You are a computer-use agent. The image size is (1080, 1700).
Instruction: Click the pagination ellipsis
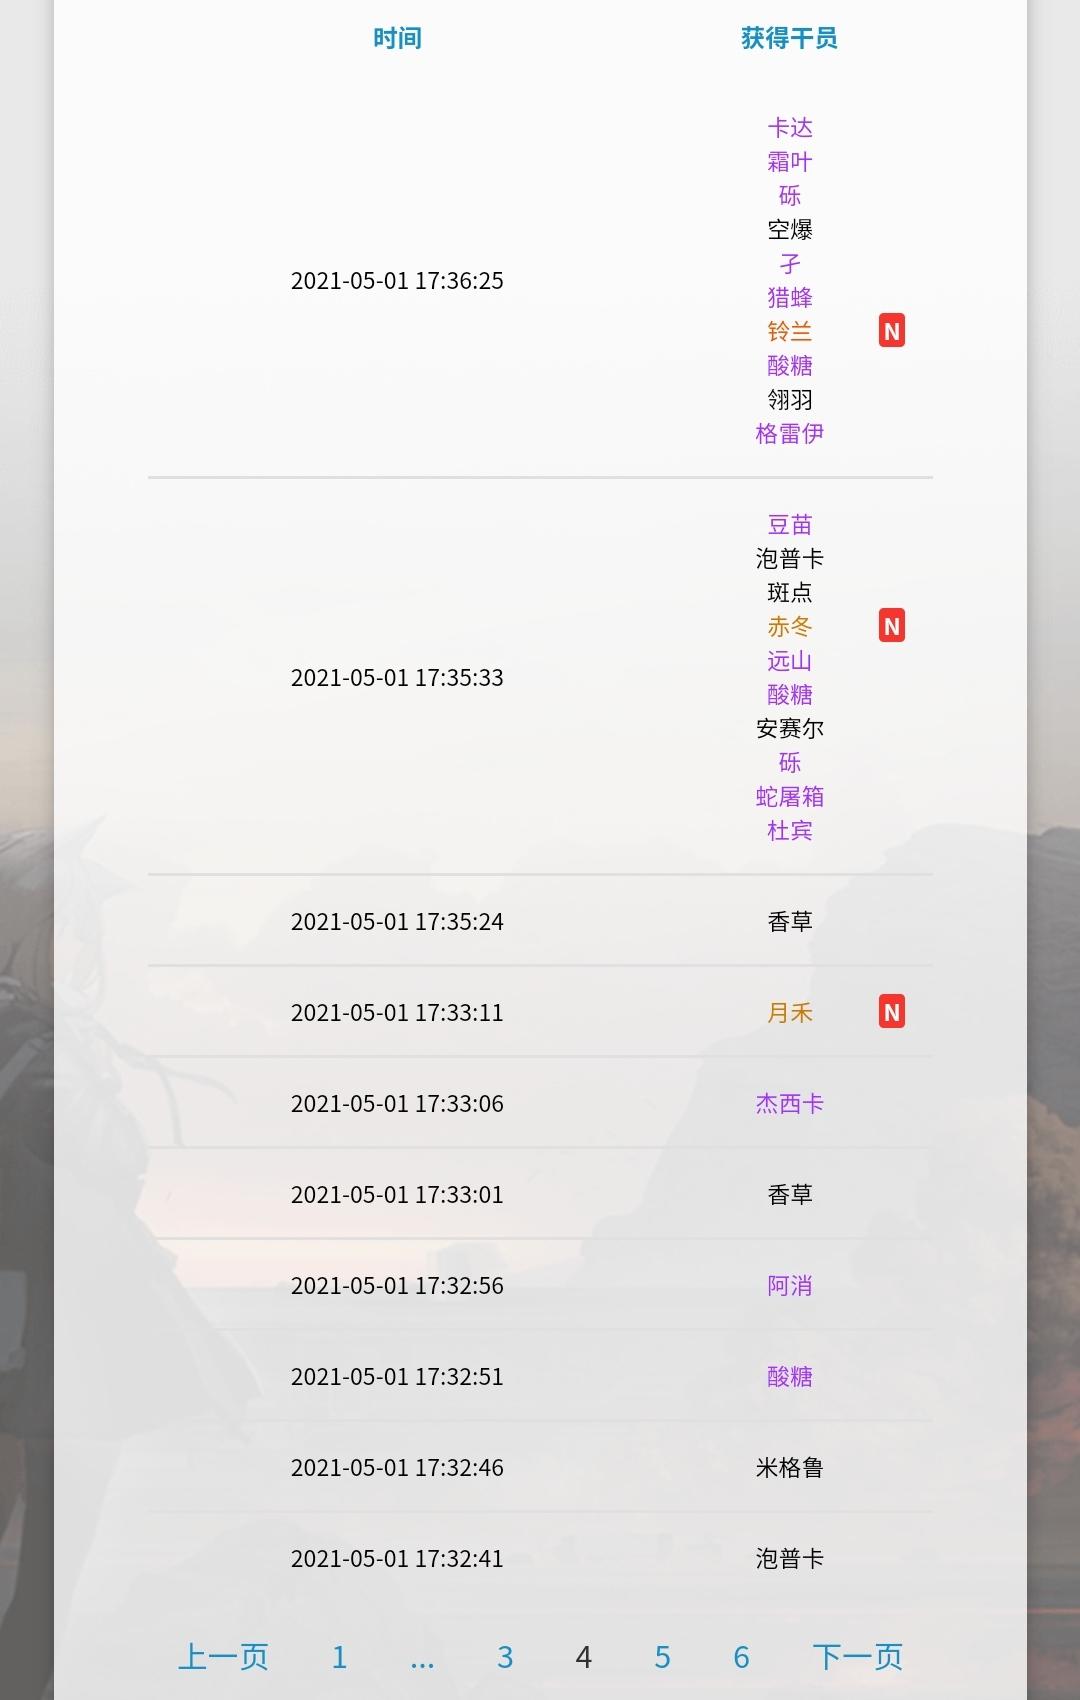pos(422,1657)
